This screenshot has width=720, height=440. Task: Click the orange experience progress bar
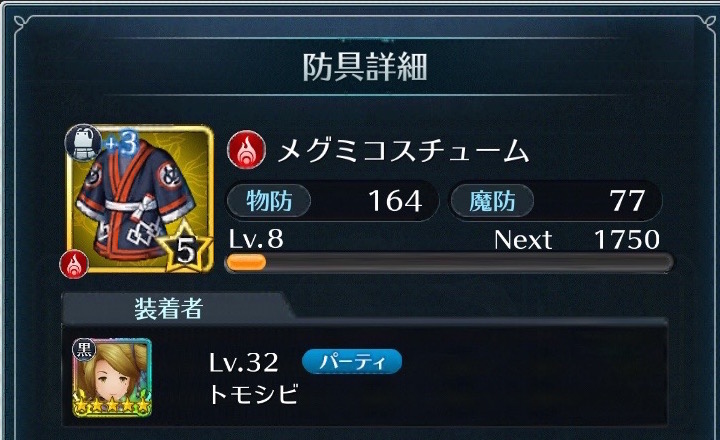pyautogui.click(x=449, y=262)
